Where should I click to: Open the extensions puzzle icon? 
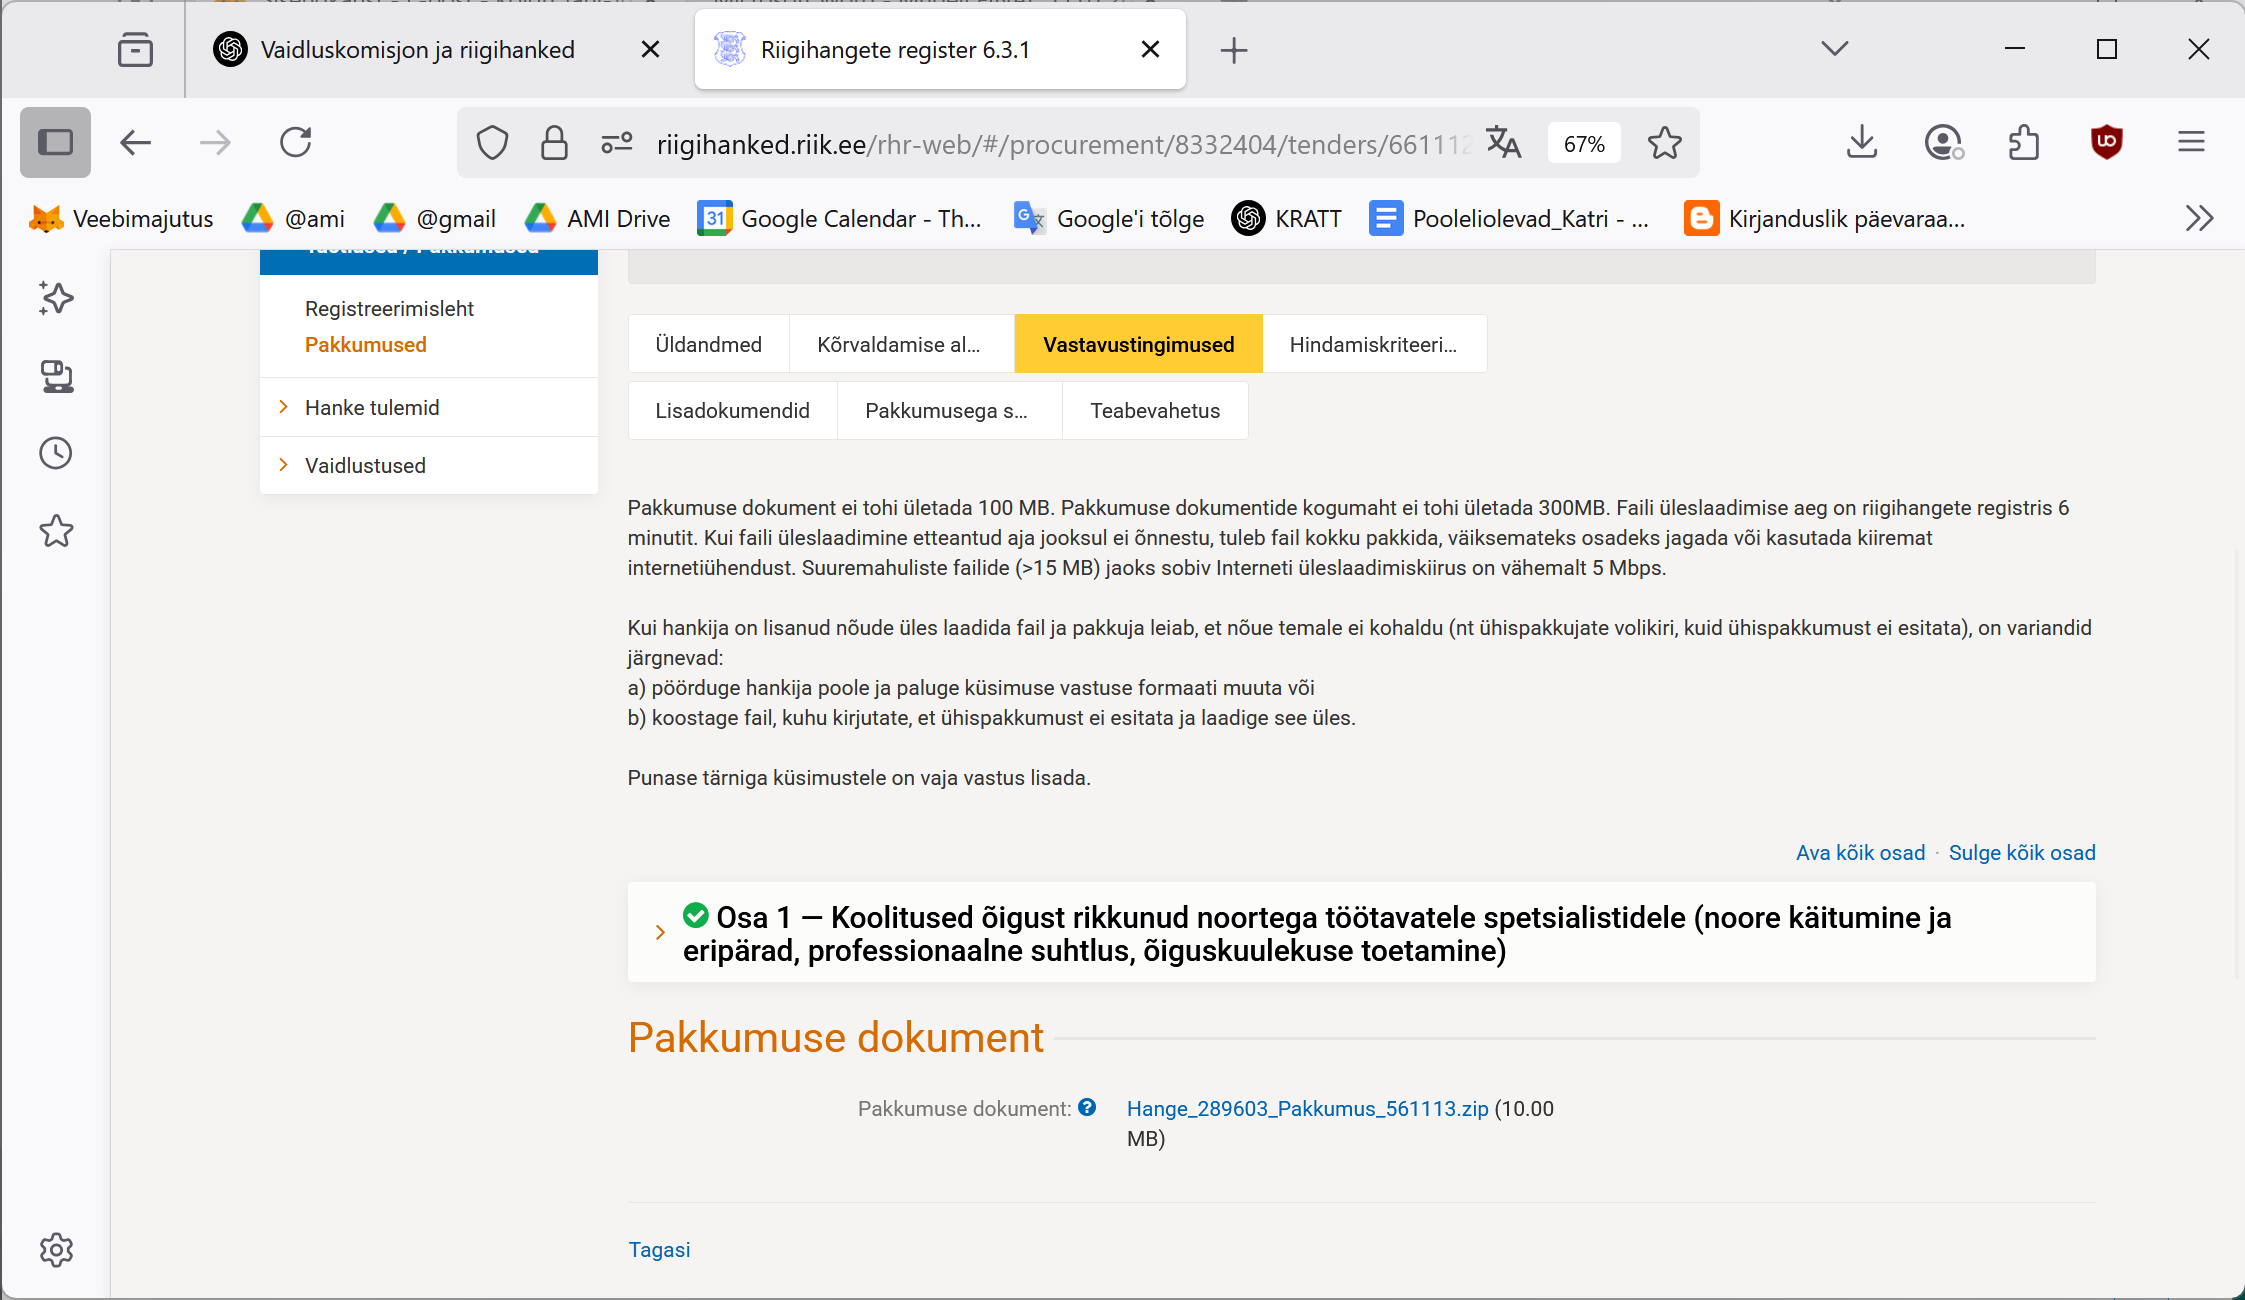click(2024, 143)
